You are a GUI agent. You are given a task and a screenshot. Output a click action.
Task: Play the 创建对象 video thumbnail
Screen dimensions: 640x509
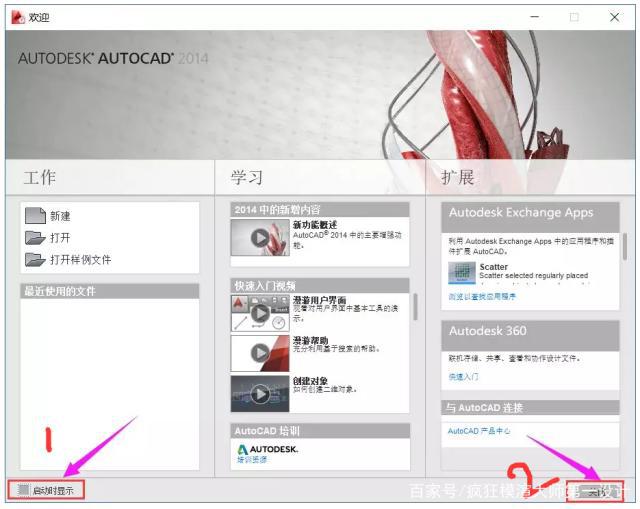click(260, 393)
